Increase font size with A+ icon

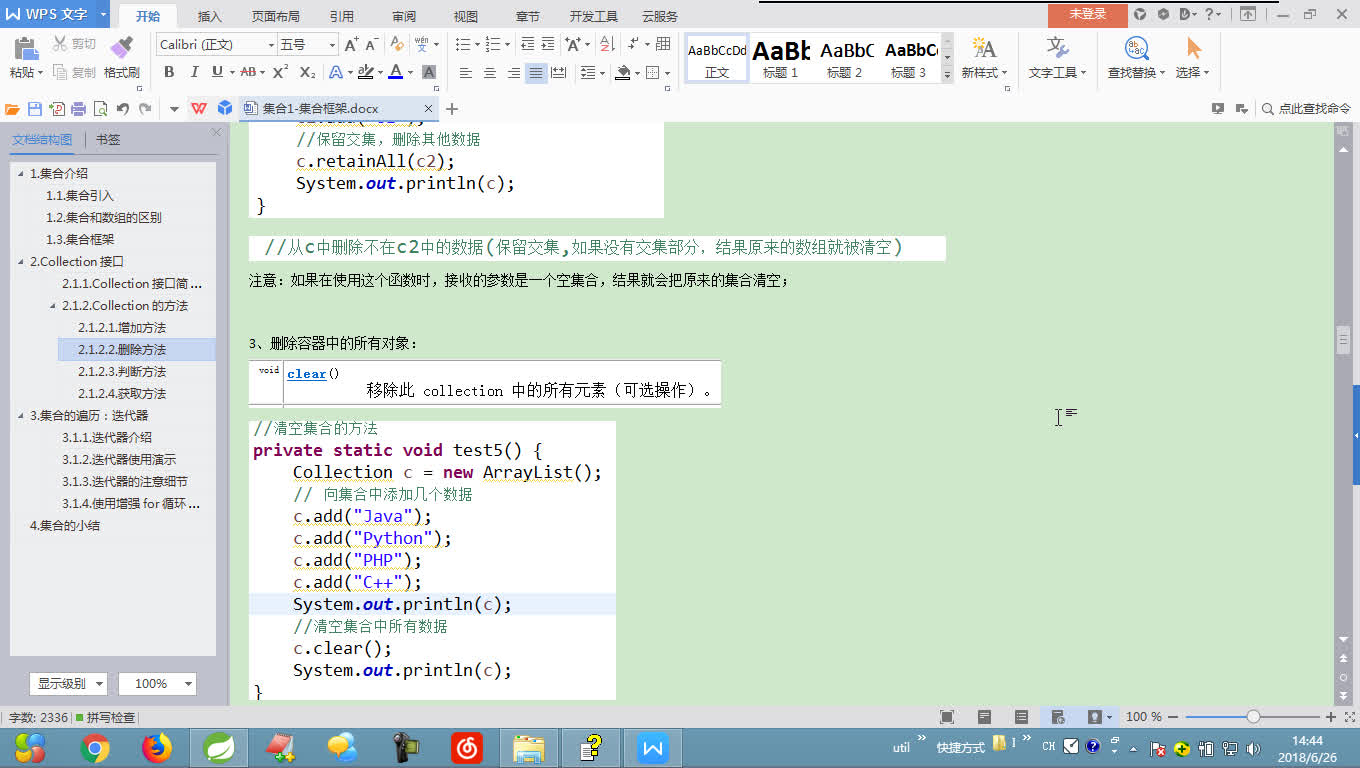click(x=351, y=44)
